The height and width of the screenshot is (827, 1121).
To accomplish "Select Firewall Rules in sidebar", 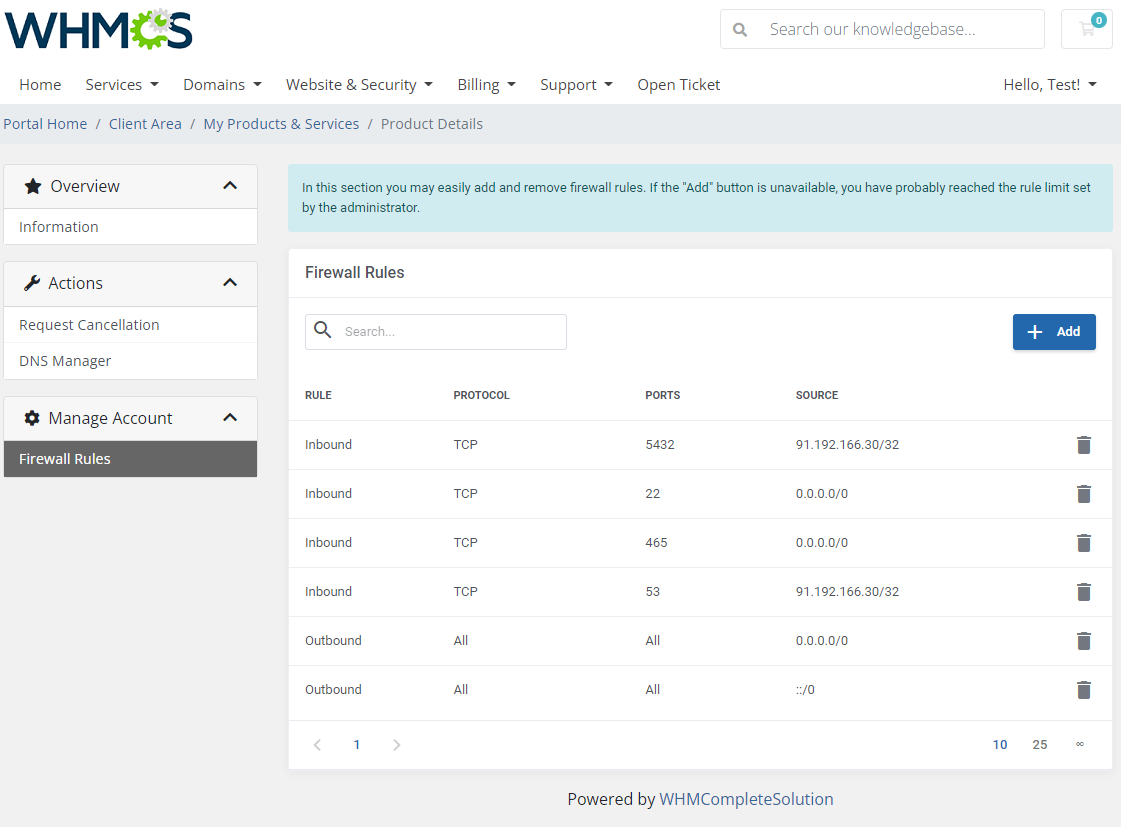I will tap(130, 459).
